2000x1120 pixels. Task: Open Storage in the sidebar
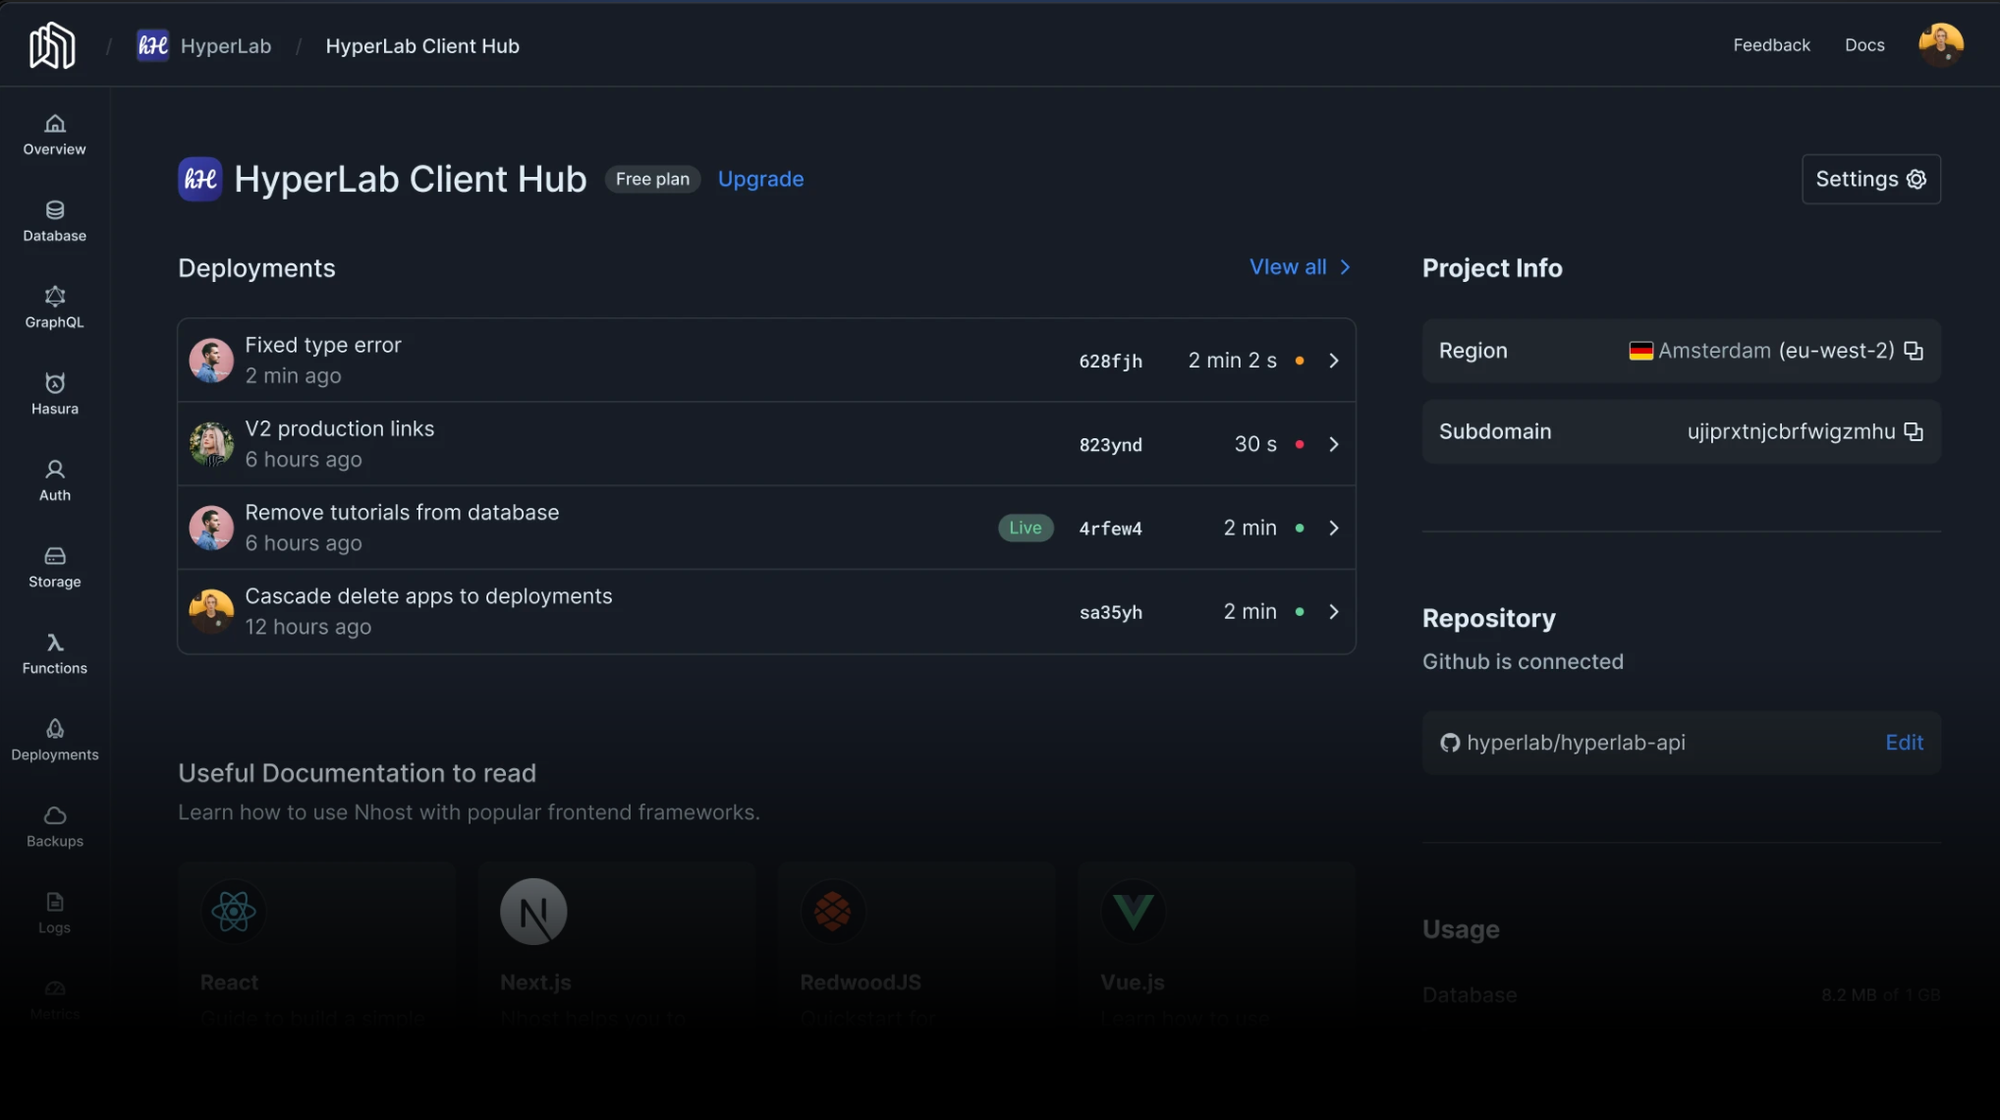click(x=55, y=568)
